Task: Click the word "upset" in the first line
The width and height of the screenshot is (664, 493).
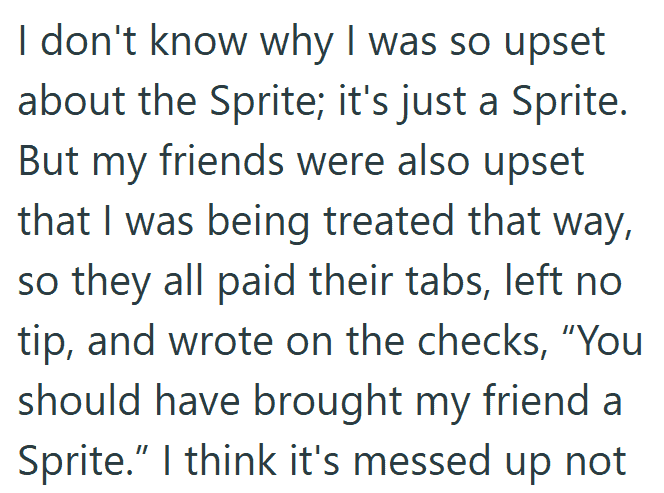Action: (555, 43)
